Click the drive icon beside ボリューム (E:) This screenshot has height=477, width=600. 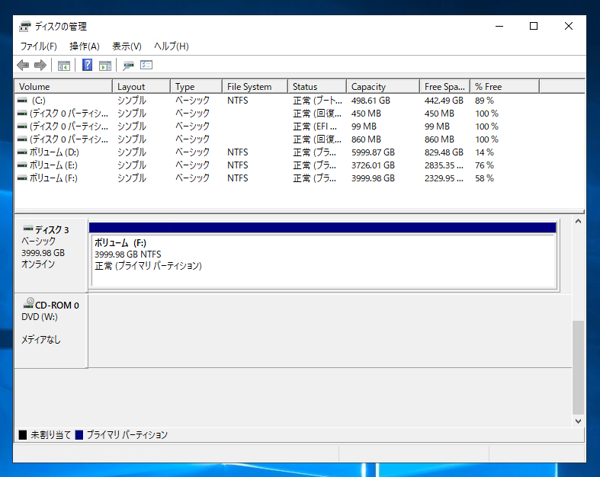(x=23, y=165)
